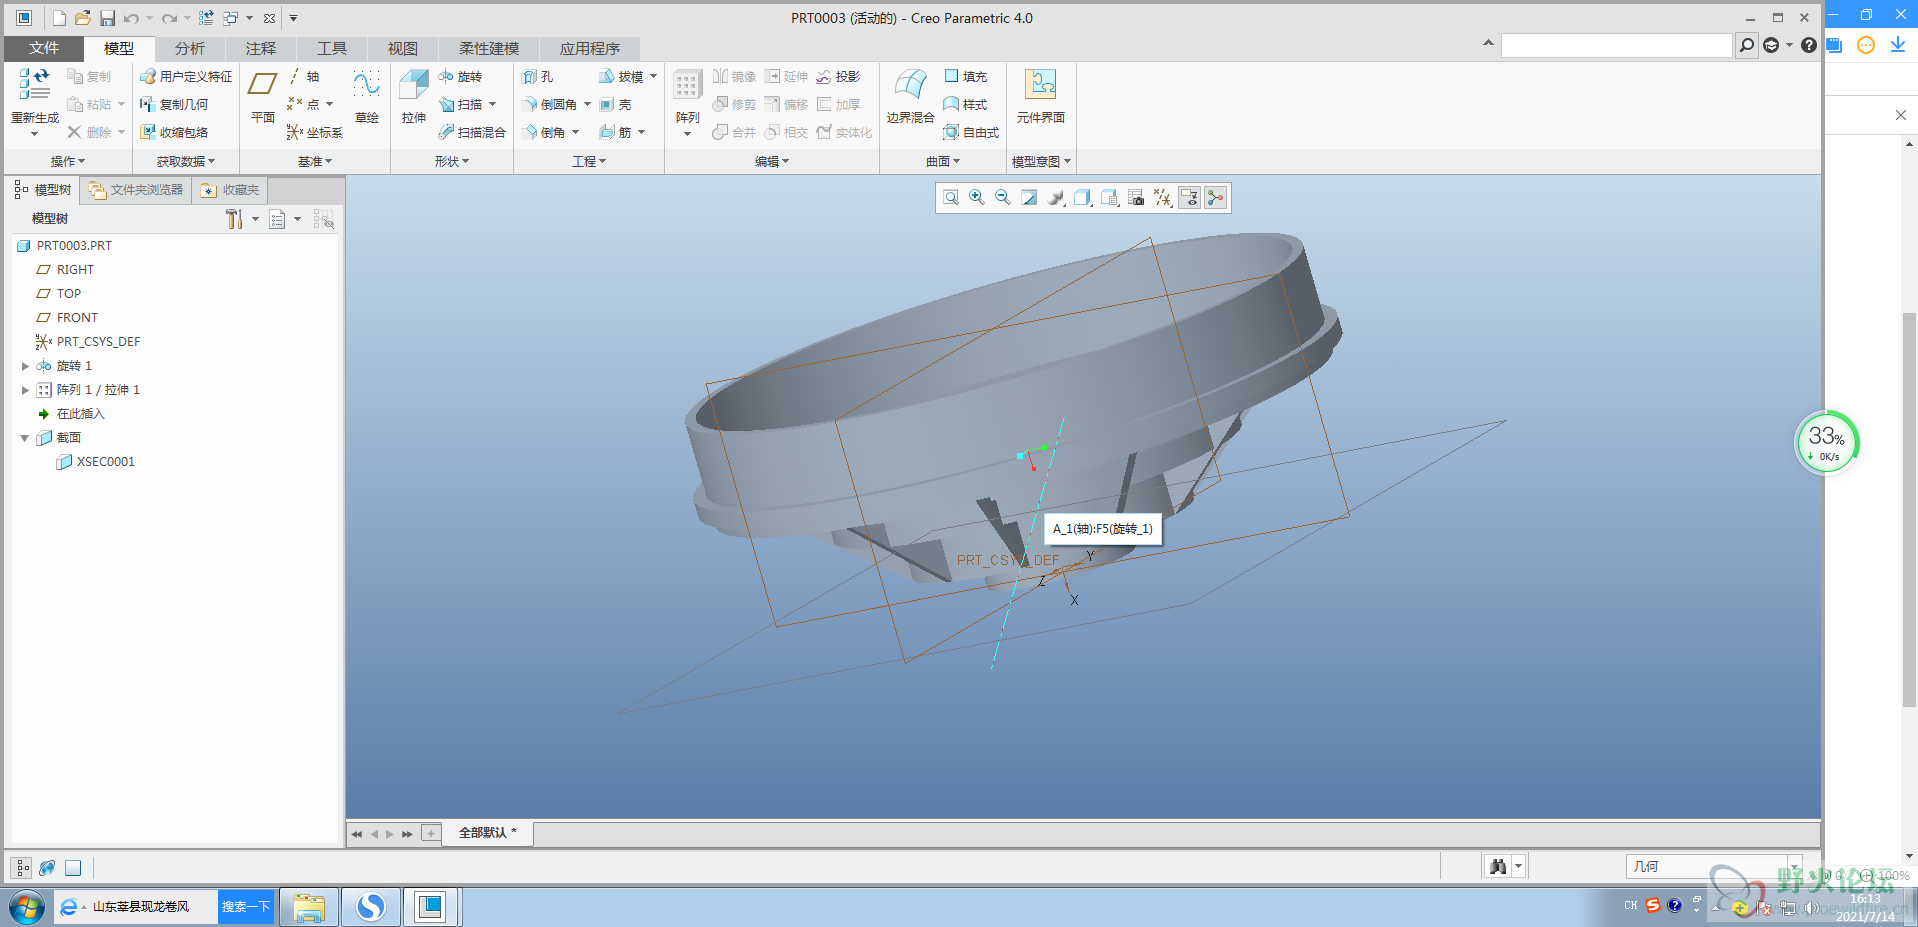Open the 编辑 group dropdown
Screen dimensions: 1918x927
click(772, 161)
